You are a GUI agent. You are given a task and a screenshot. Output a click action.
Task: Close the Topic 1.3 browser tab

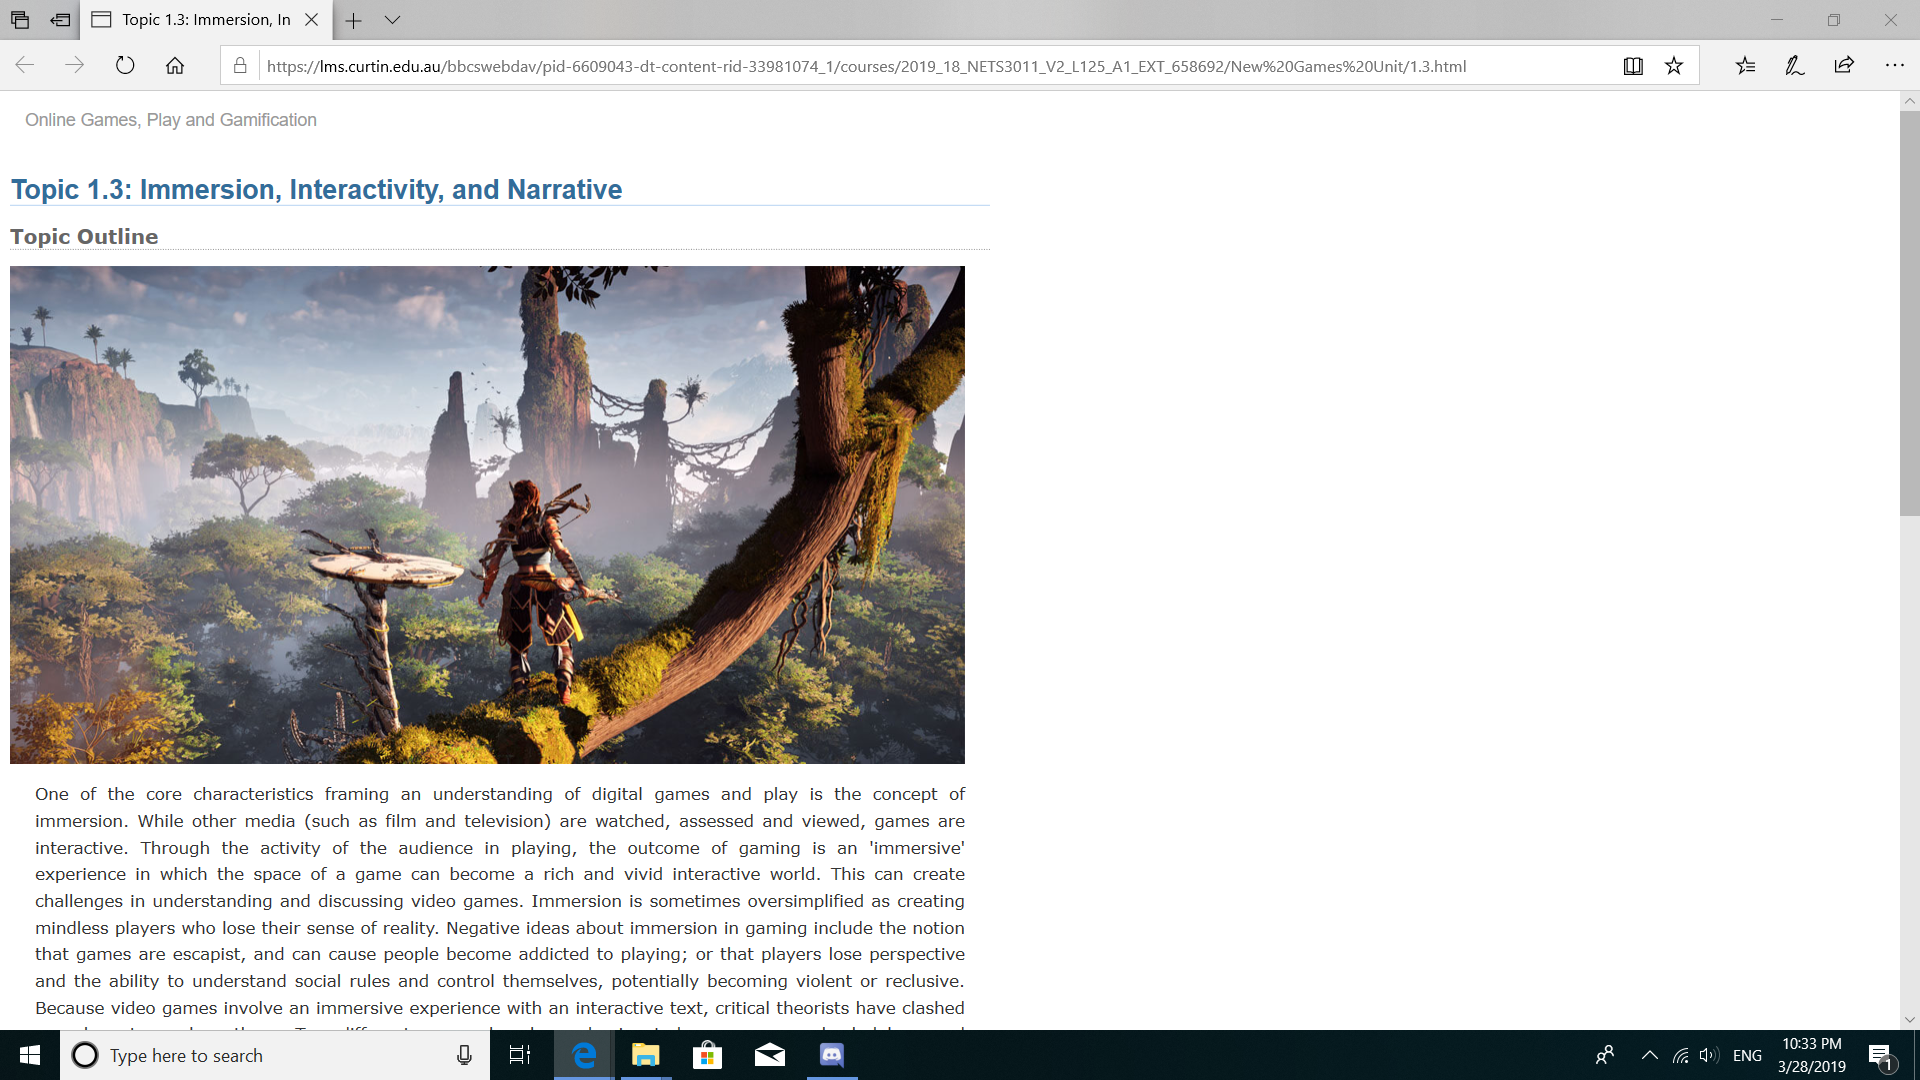312,20
